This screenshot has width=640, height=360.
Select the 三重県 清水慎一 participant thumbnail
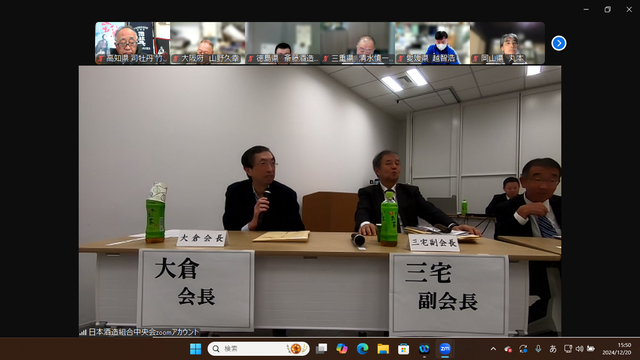pos(357,43)
